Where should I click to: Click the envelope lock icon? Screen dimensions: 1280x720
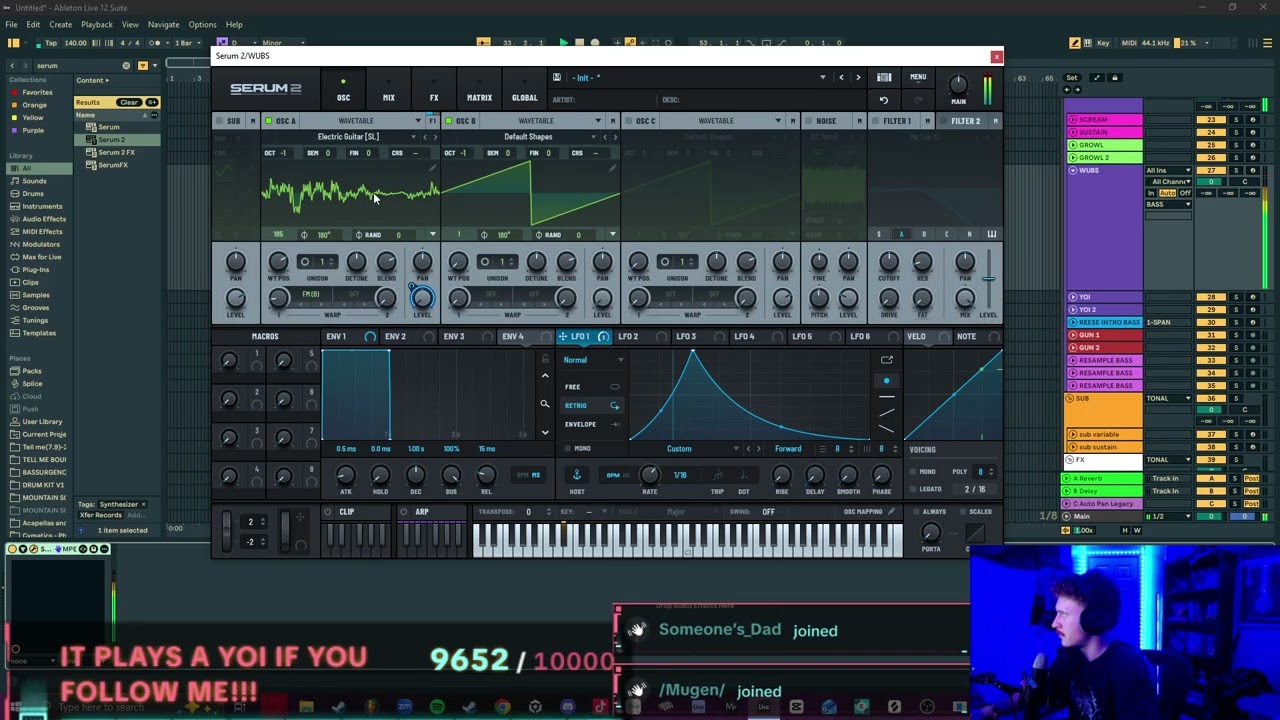545,360
